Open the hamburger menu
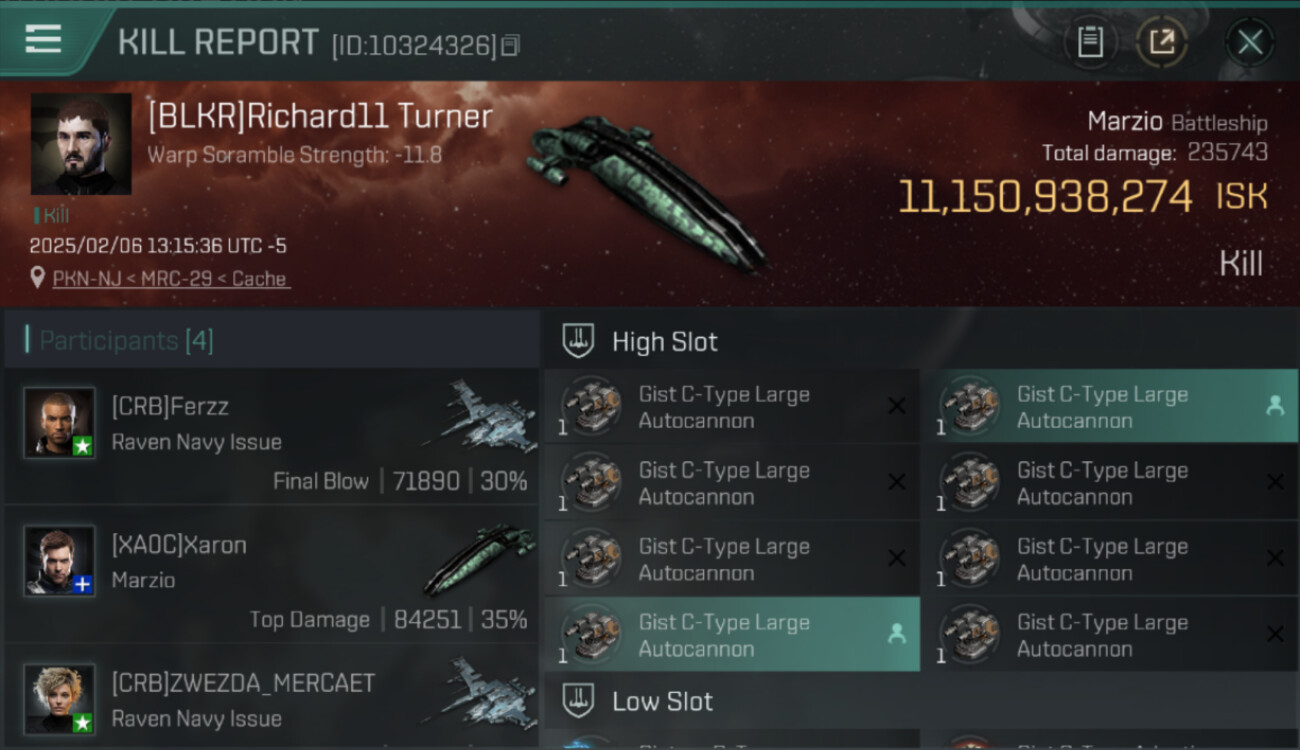This screenshot has width=1300, height=750. click(43, 40)
